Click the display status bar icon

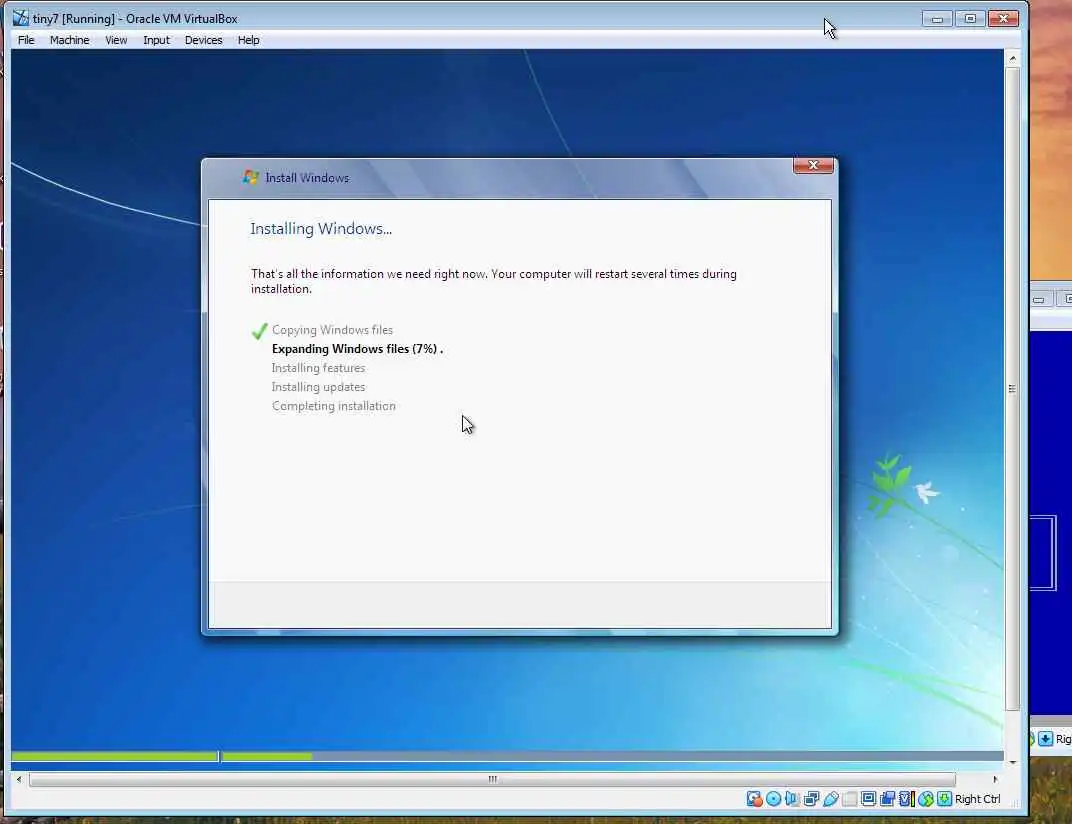[868, 799]
